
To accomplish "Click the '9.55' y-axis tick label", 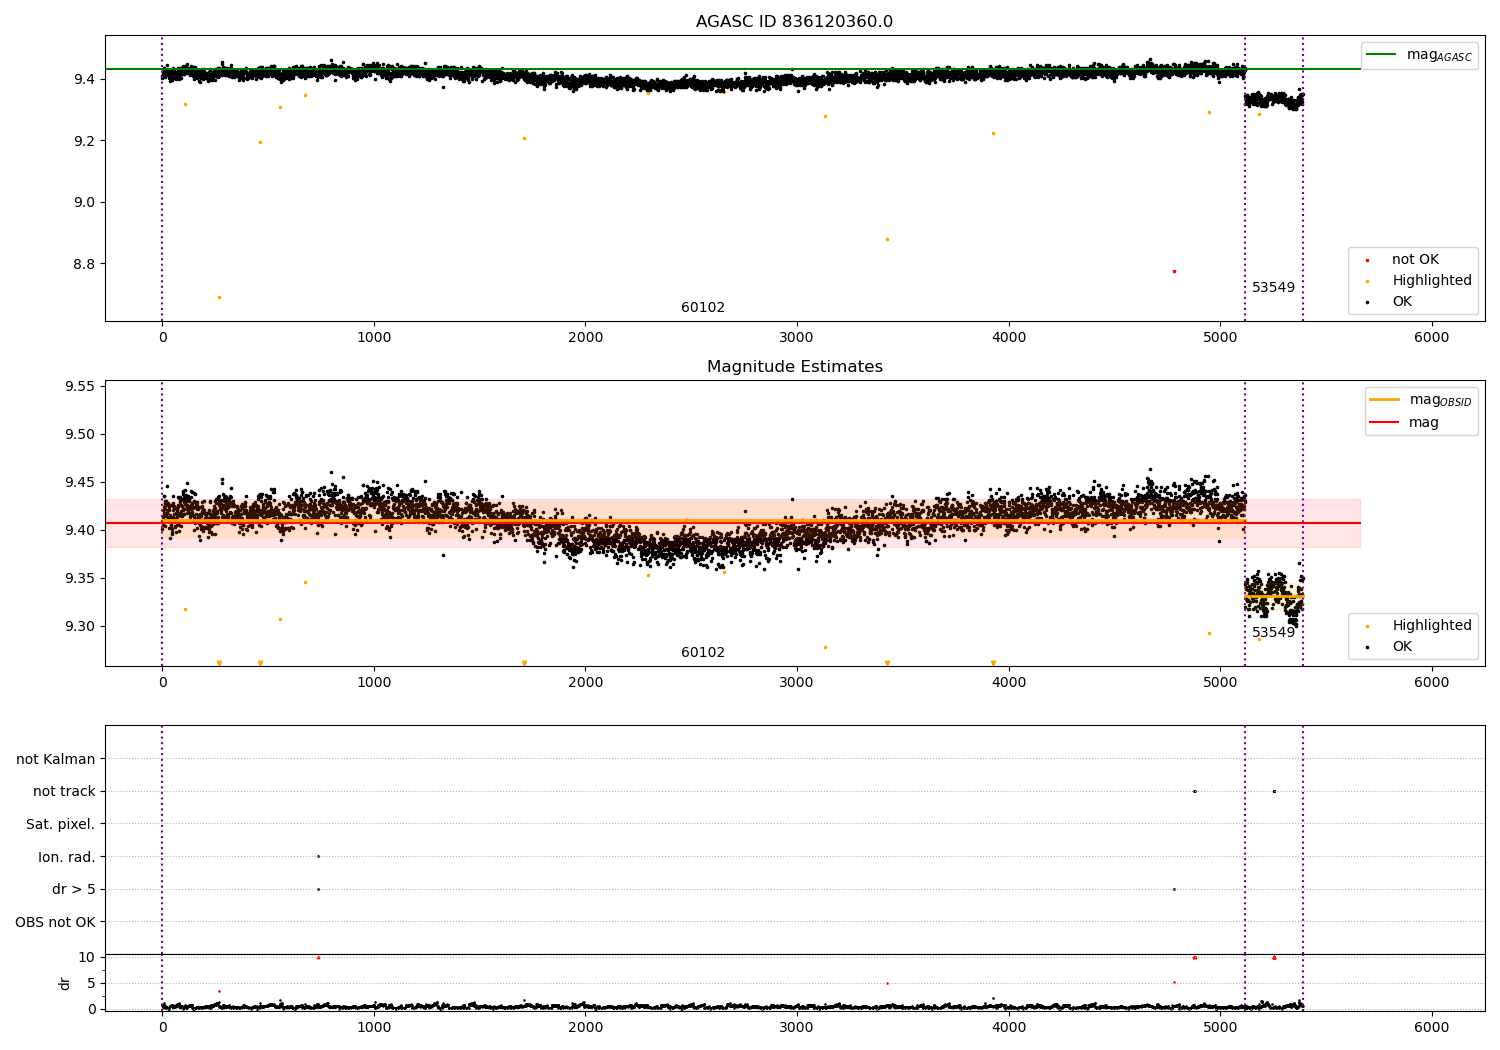I will (x=80, y=387).
